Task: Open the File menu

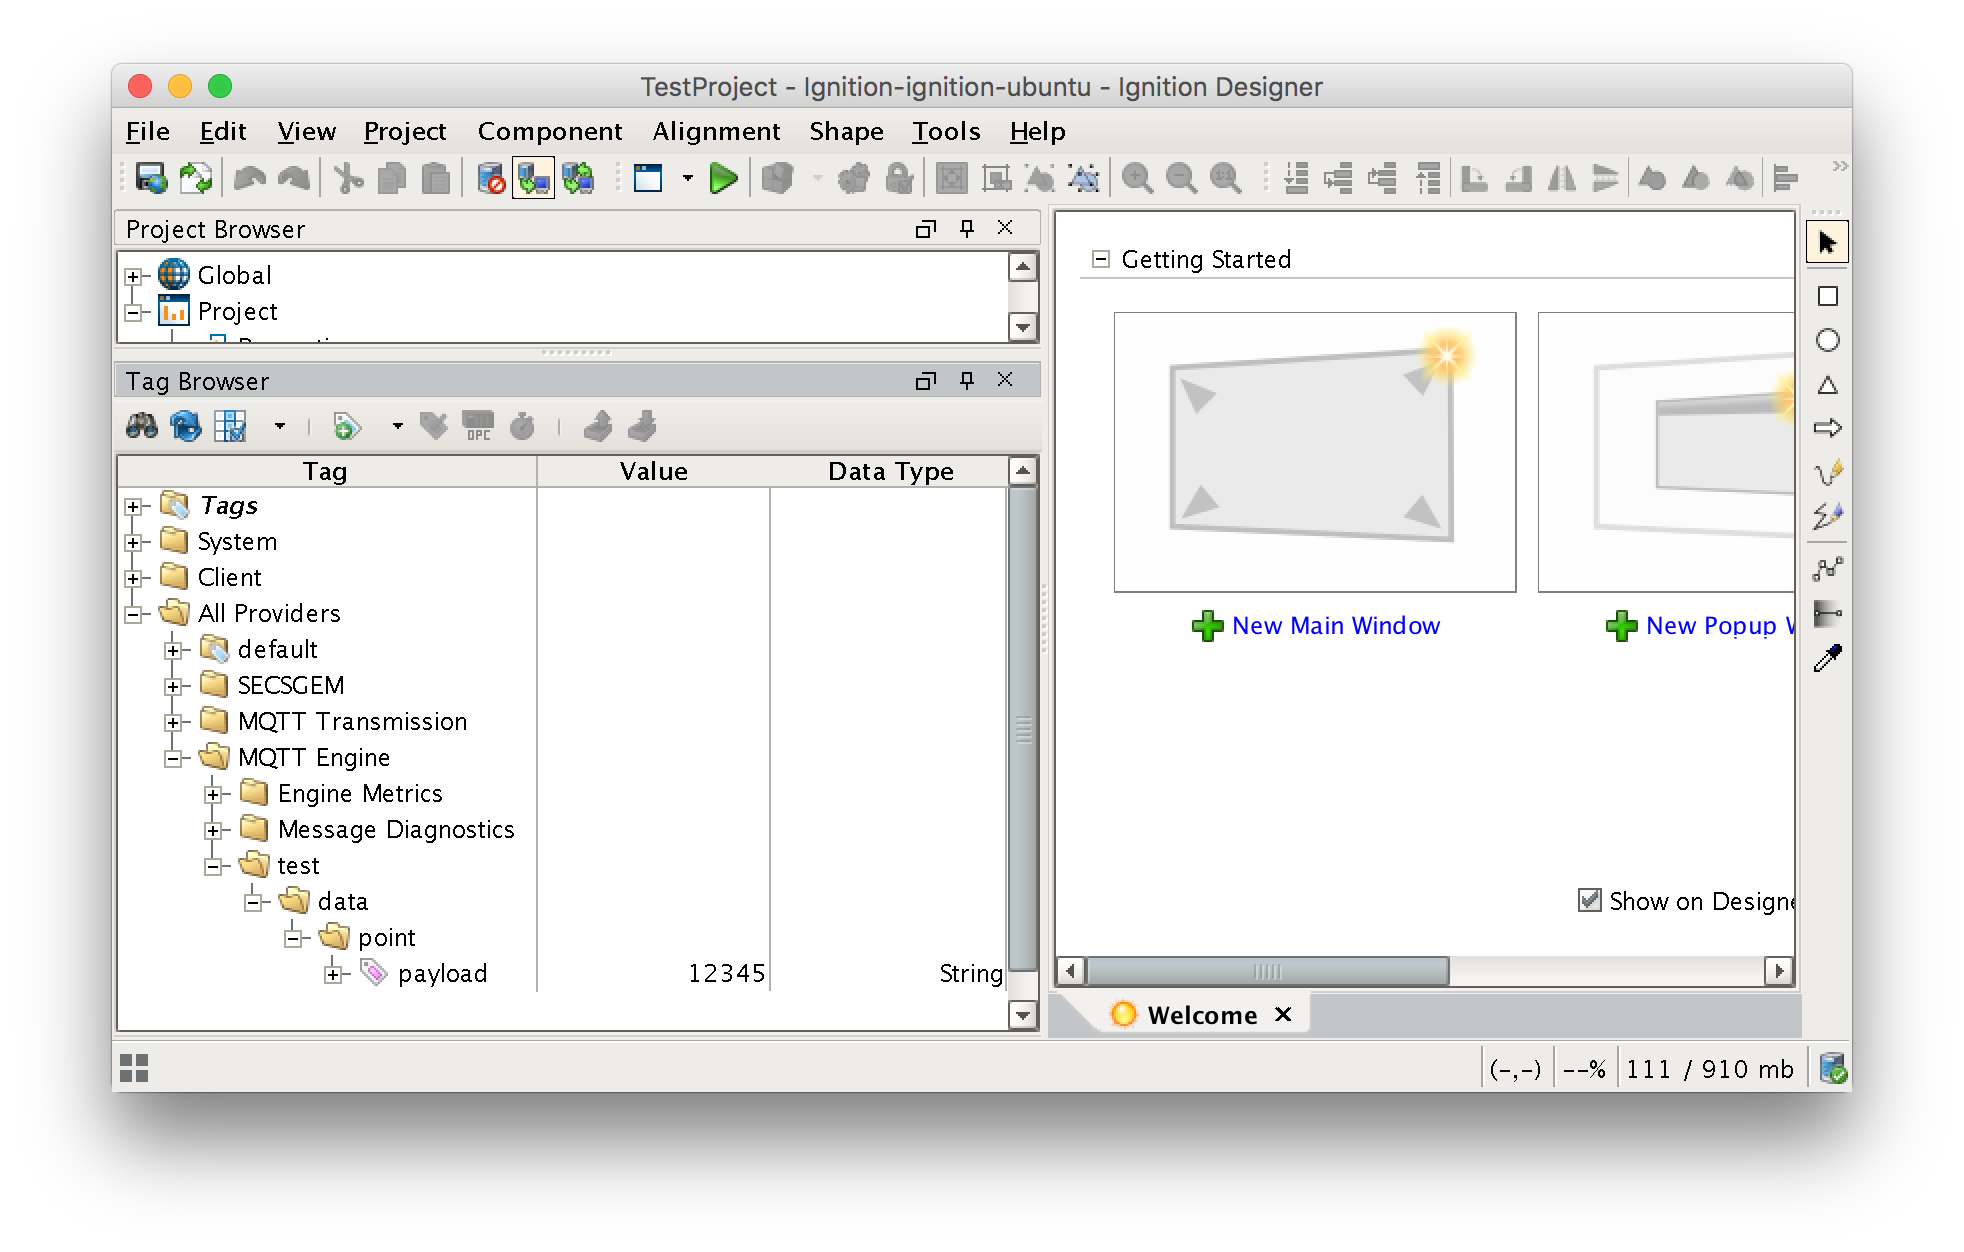Action: 148,131
